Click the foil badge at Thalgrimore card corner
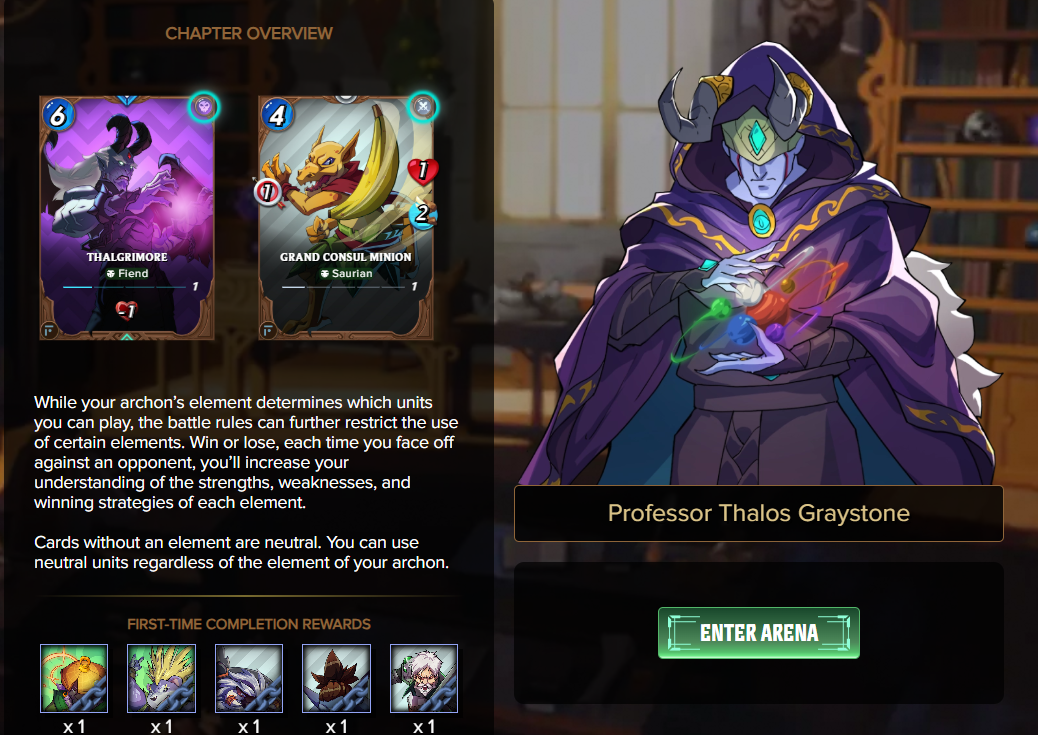Screen dimensions: 1038x735 click(48, 329)
